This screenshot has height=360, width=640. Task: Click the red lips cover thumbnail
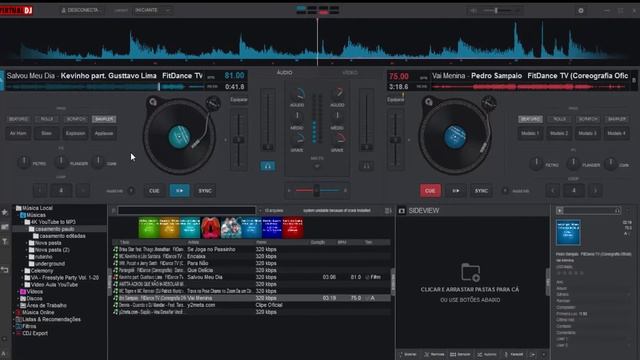point(211,228)
